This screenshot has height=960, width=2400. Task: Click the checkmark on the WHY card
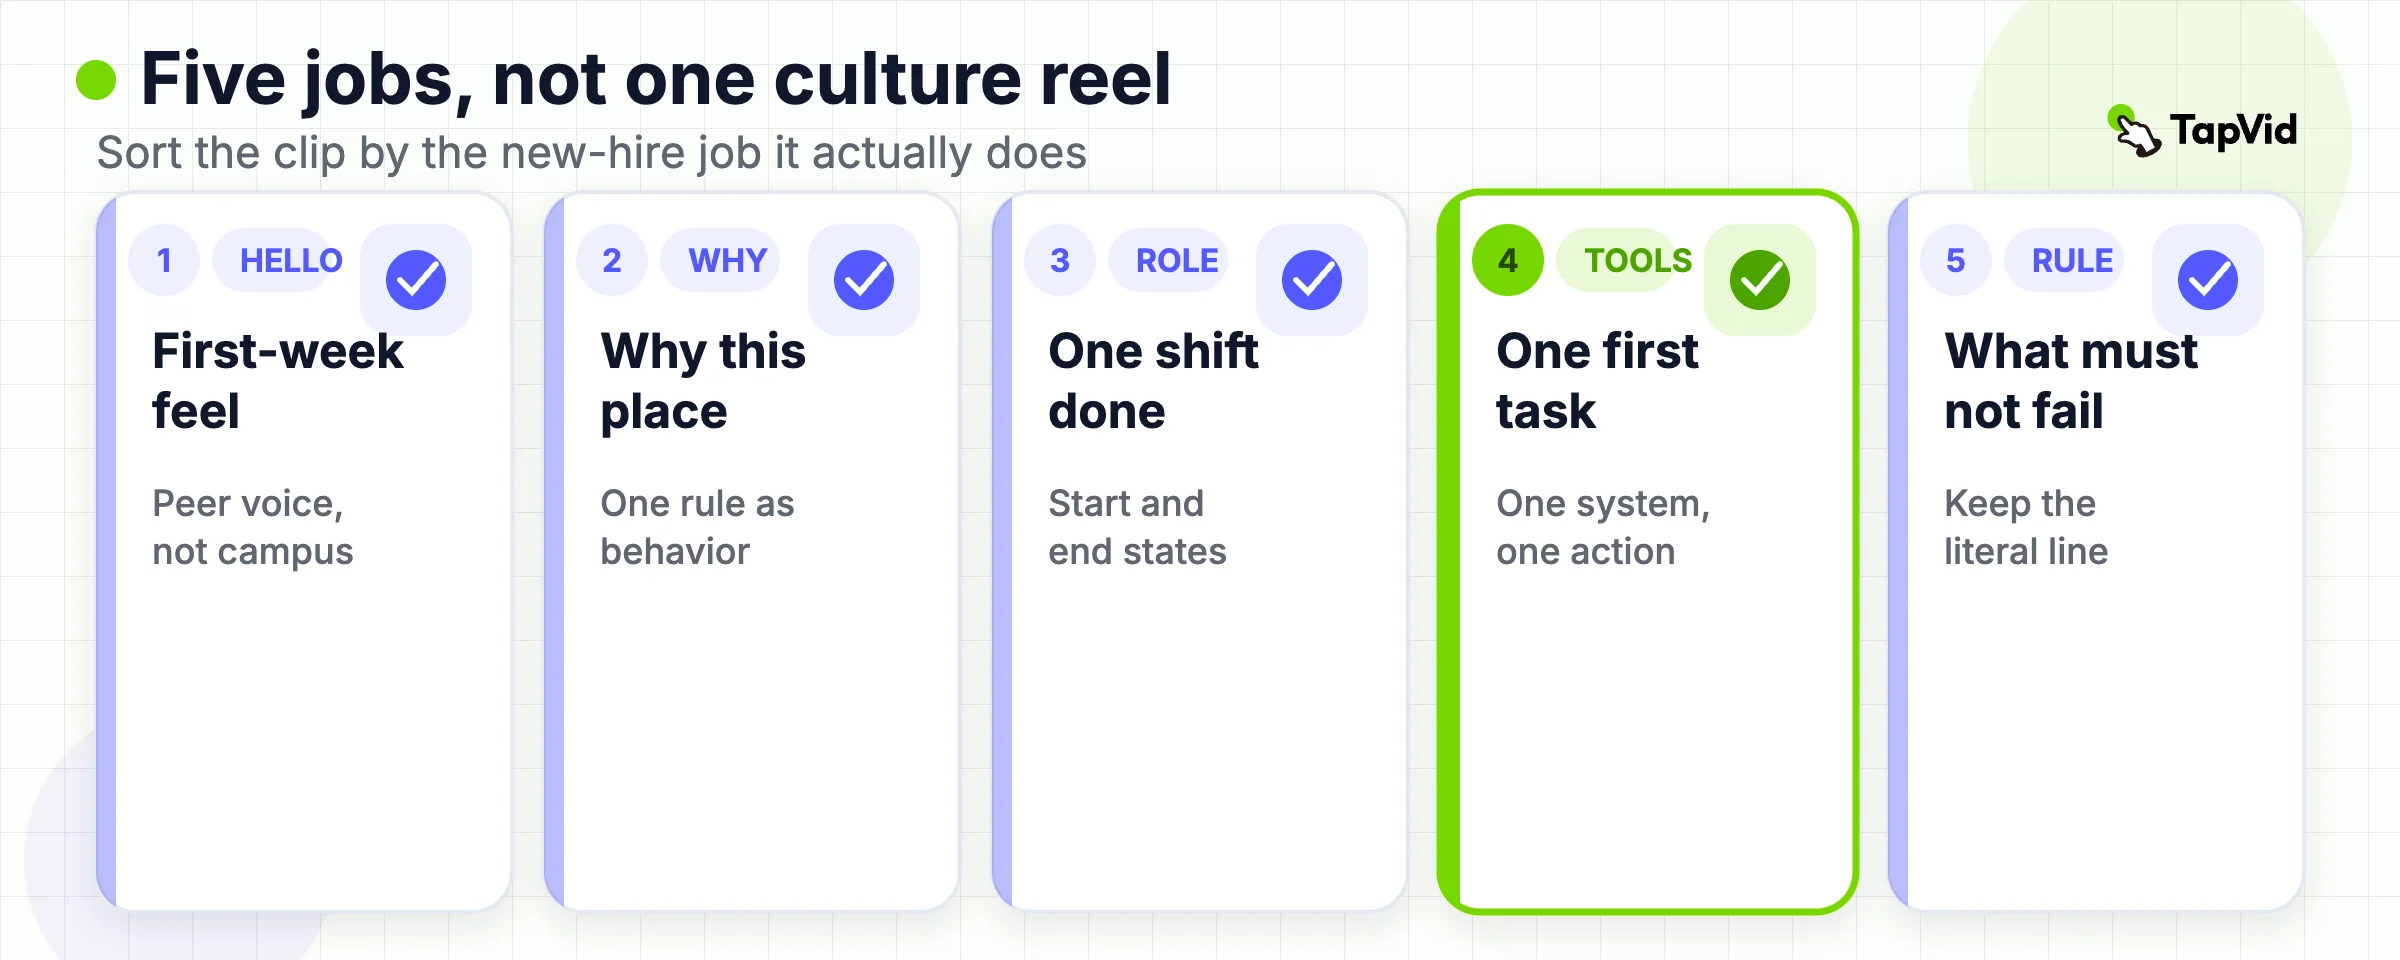coord(864,280)
